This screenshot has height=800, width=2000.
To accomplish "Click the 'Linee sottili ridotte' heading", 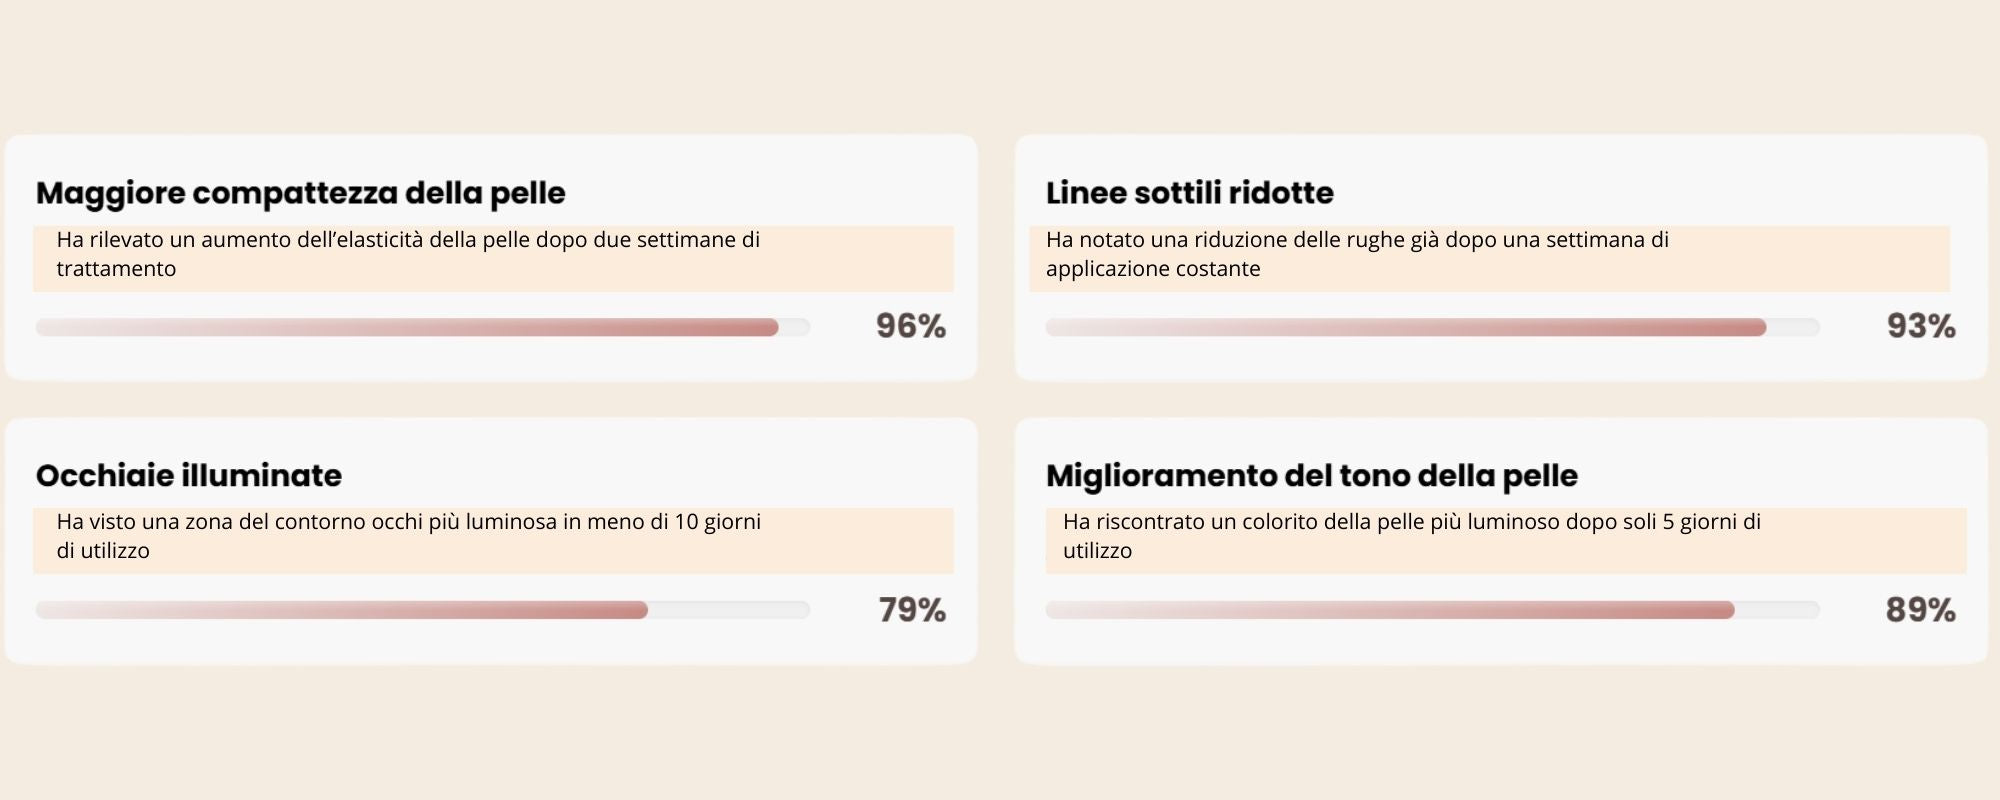I will click(x=1189, y=193).
